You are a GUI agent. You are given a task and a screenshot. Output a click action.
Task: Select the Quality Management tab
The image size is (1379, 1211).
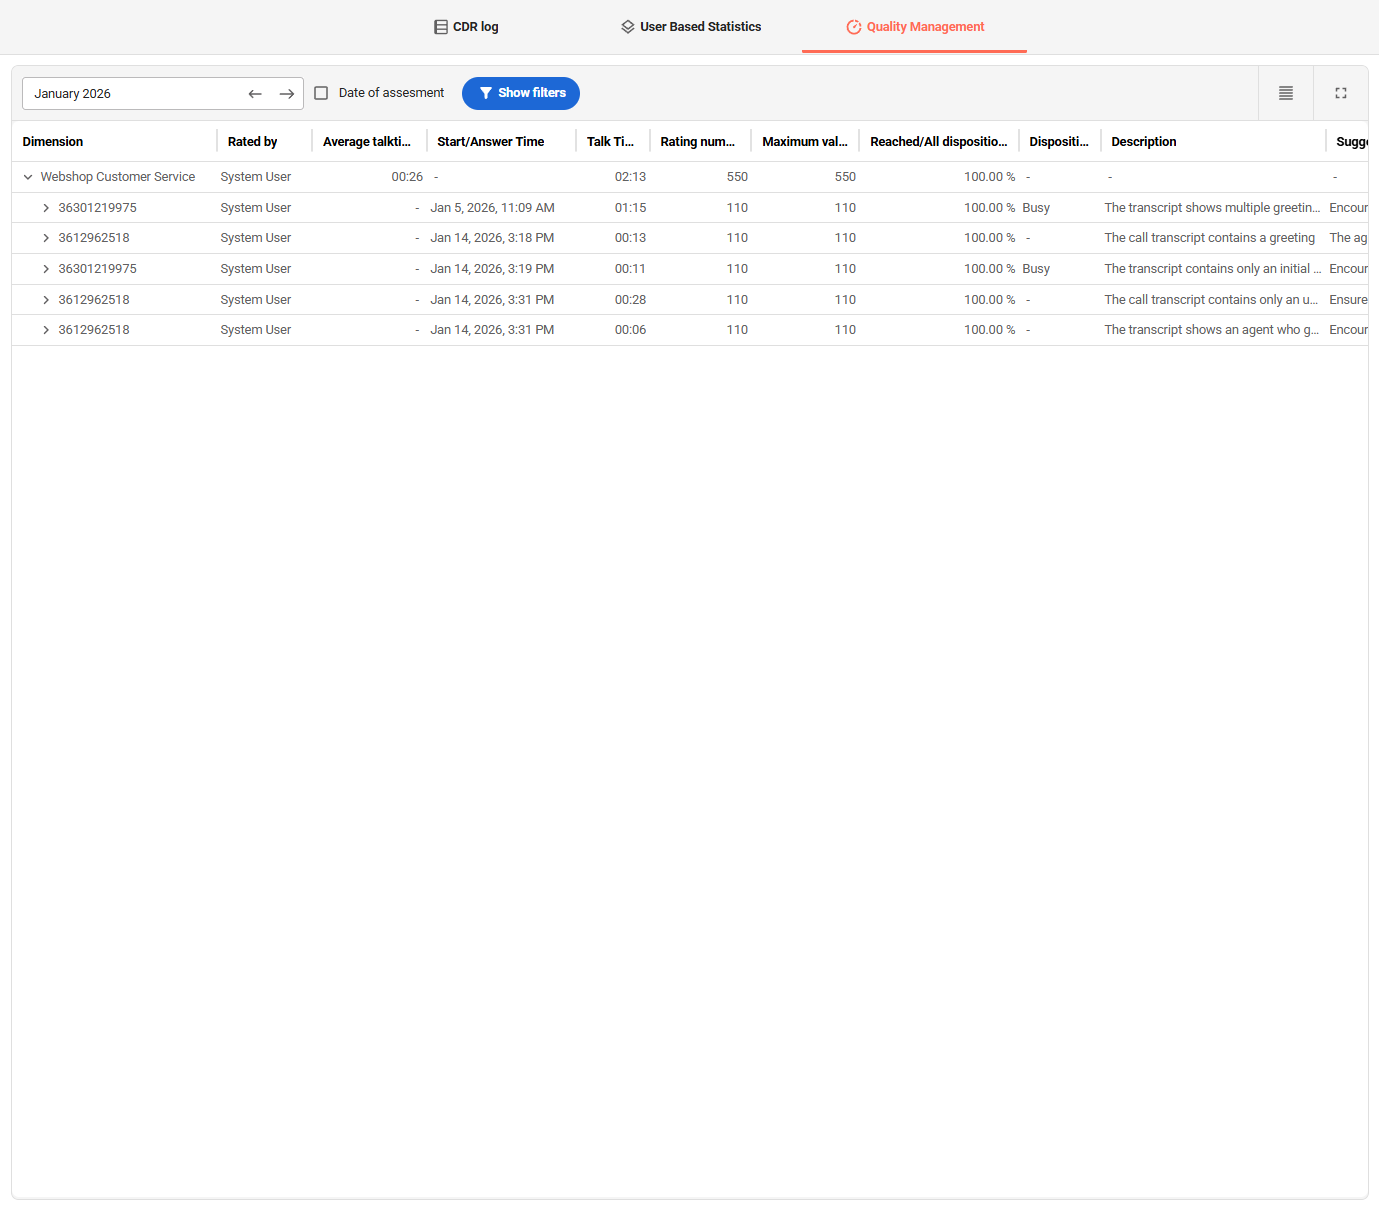click(914, 27)
